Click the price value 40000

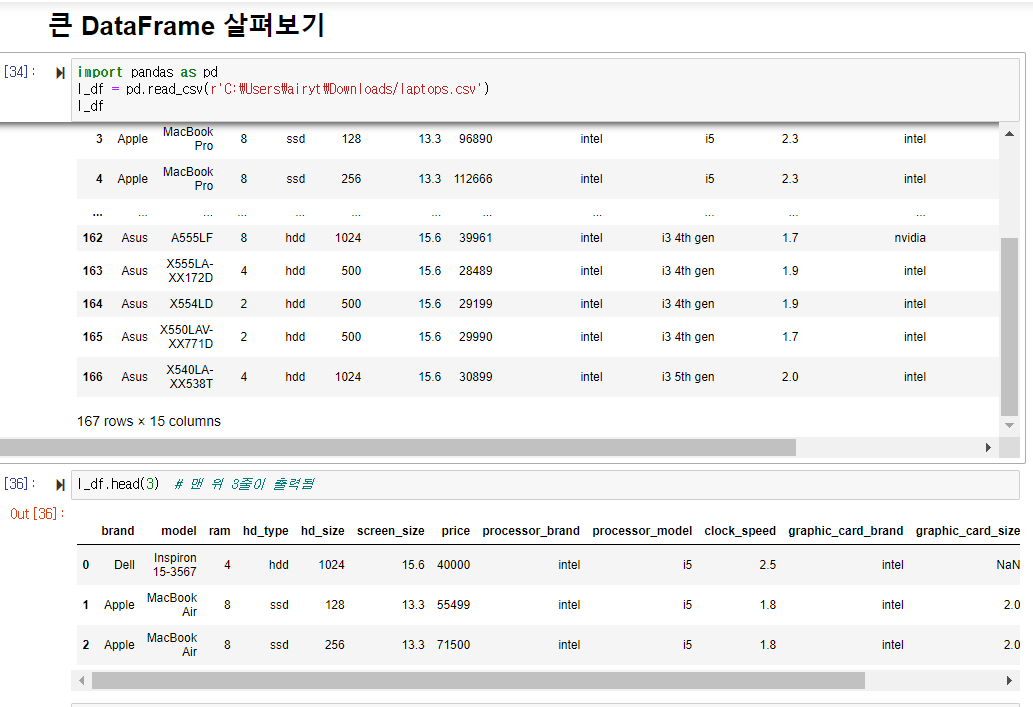(x=453, y=565)
